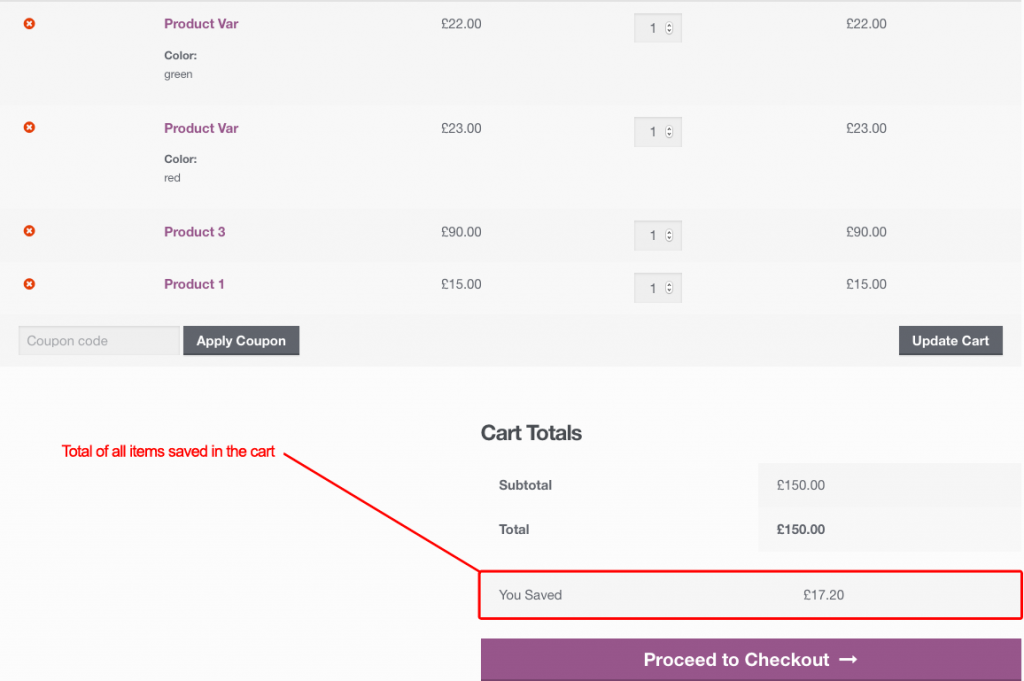Remove the red Product Var from cart
The image size is (1024, 681).
tap(28, 127)
